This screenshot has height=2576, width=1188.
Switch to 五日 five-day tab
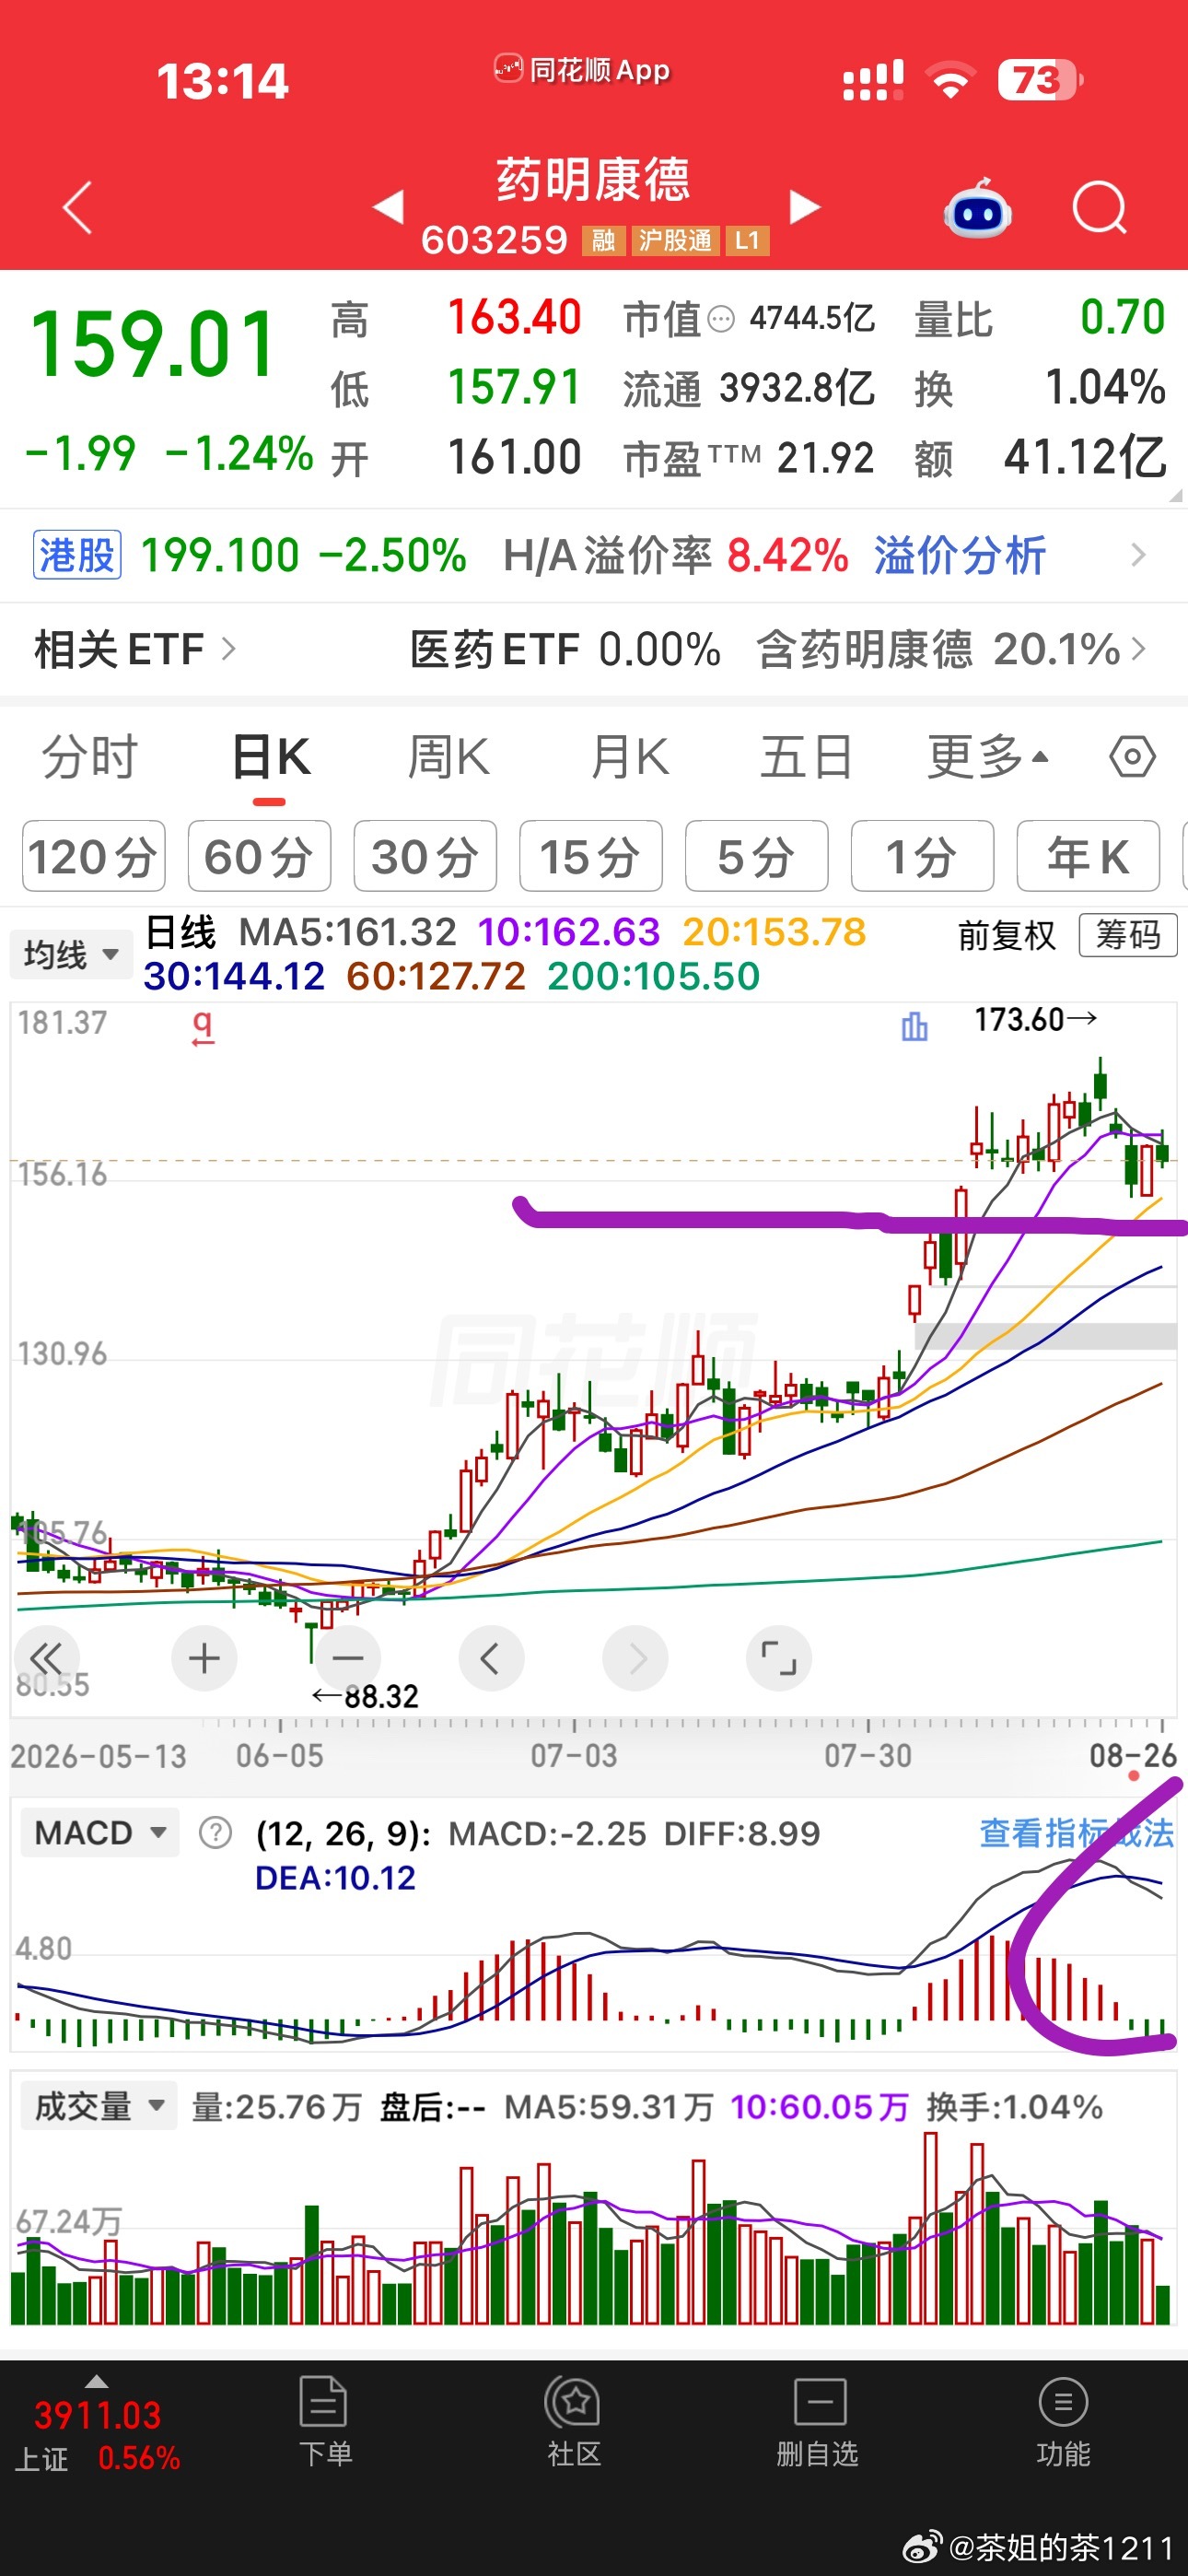806,757
